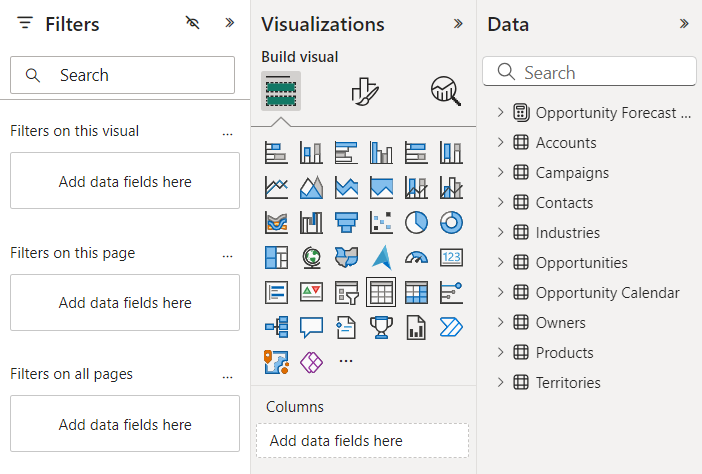Insert a funnel chart visual
The height and width of the screenshot is (474, 702).
point(346,222)
